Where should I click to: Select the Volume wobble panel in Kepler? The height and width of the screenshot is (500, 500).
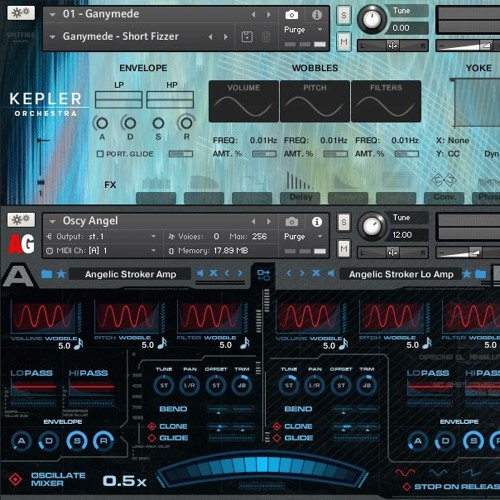click(x=244, y=101)
